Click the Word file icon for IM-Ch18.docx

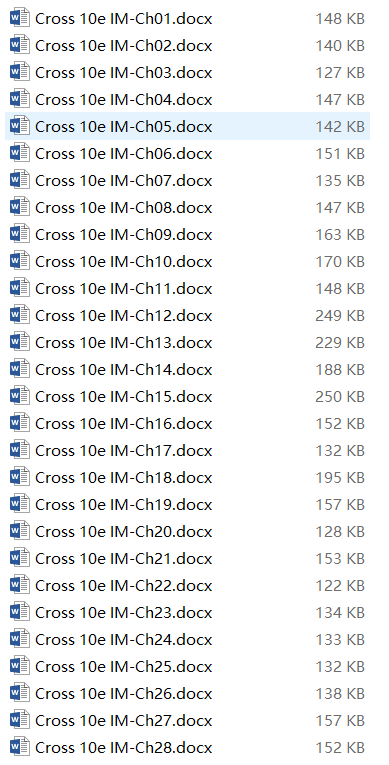(x=20, y=478)
